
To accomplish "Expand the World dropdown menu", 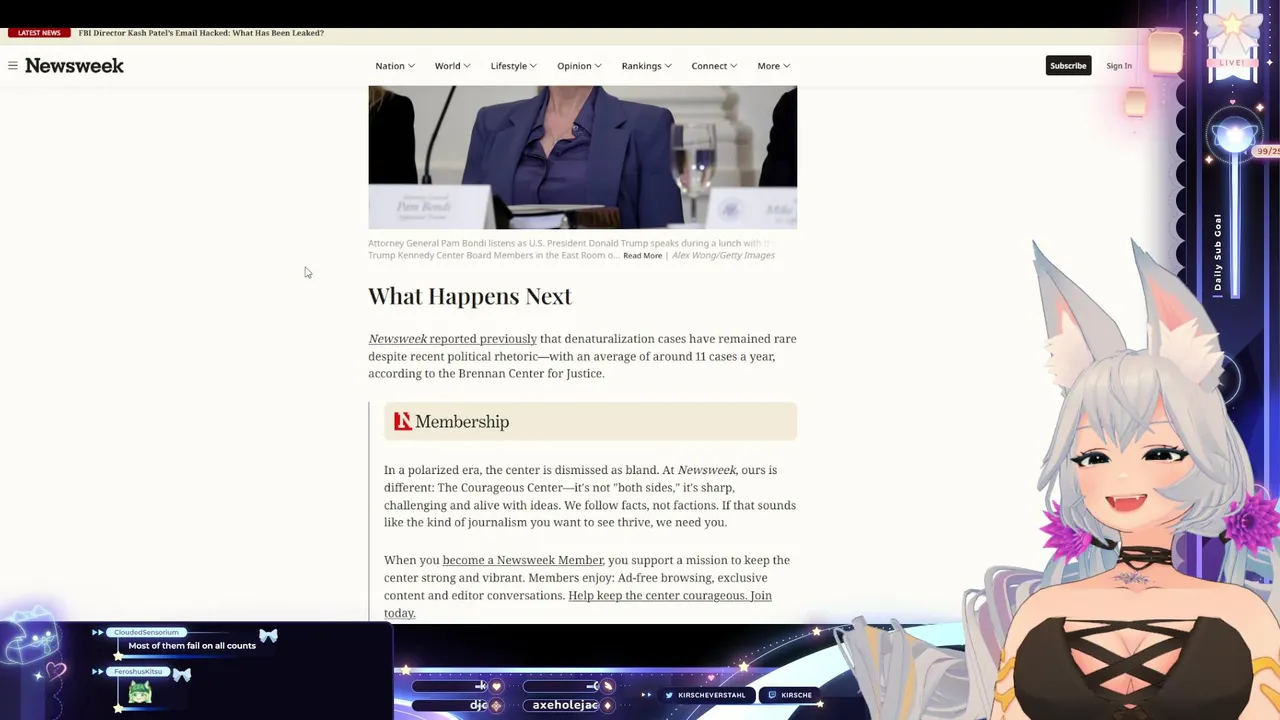I will click(x=452, y=66).
